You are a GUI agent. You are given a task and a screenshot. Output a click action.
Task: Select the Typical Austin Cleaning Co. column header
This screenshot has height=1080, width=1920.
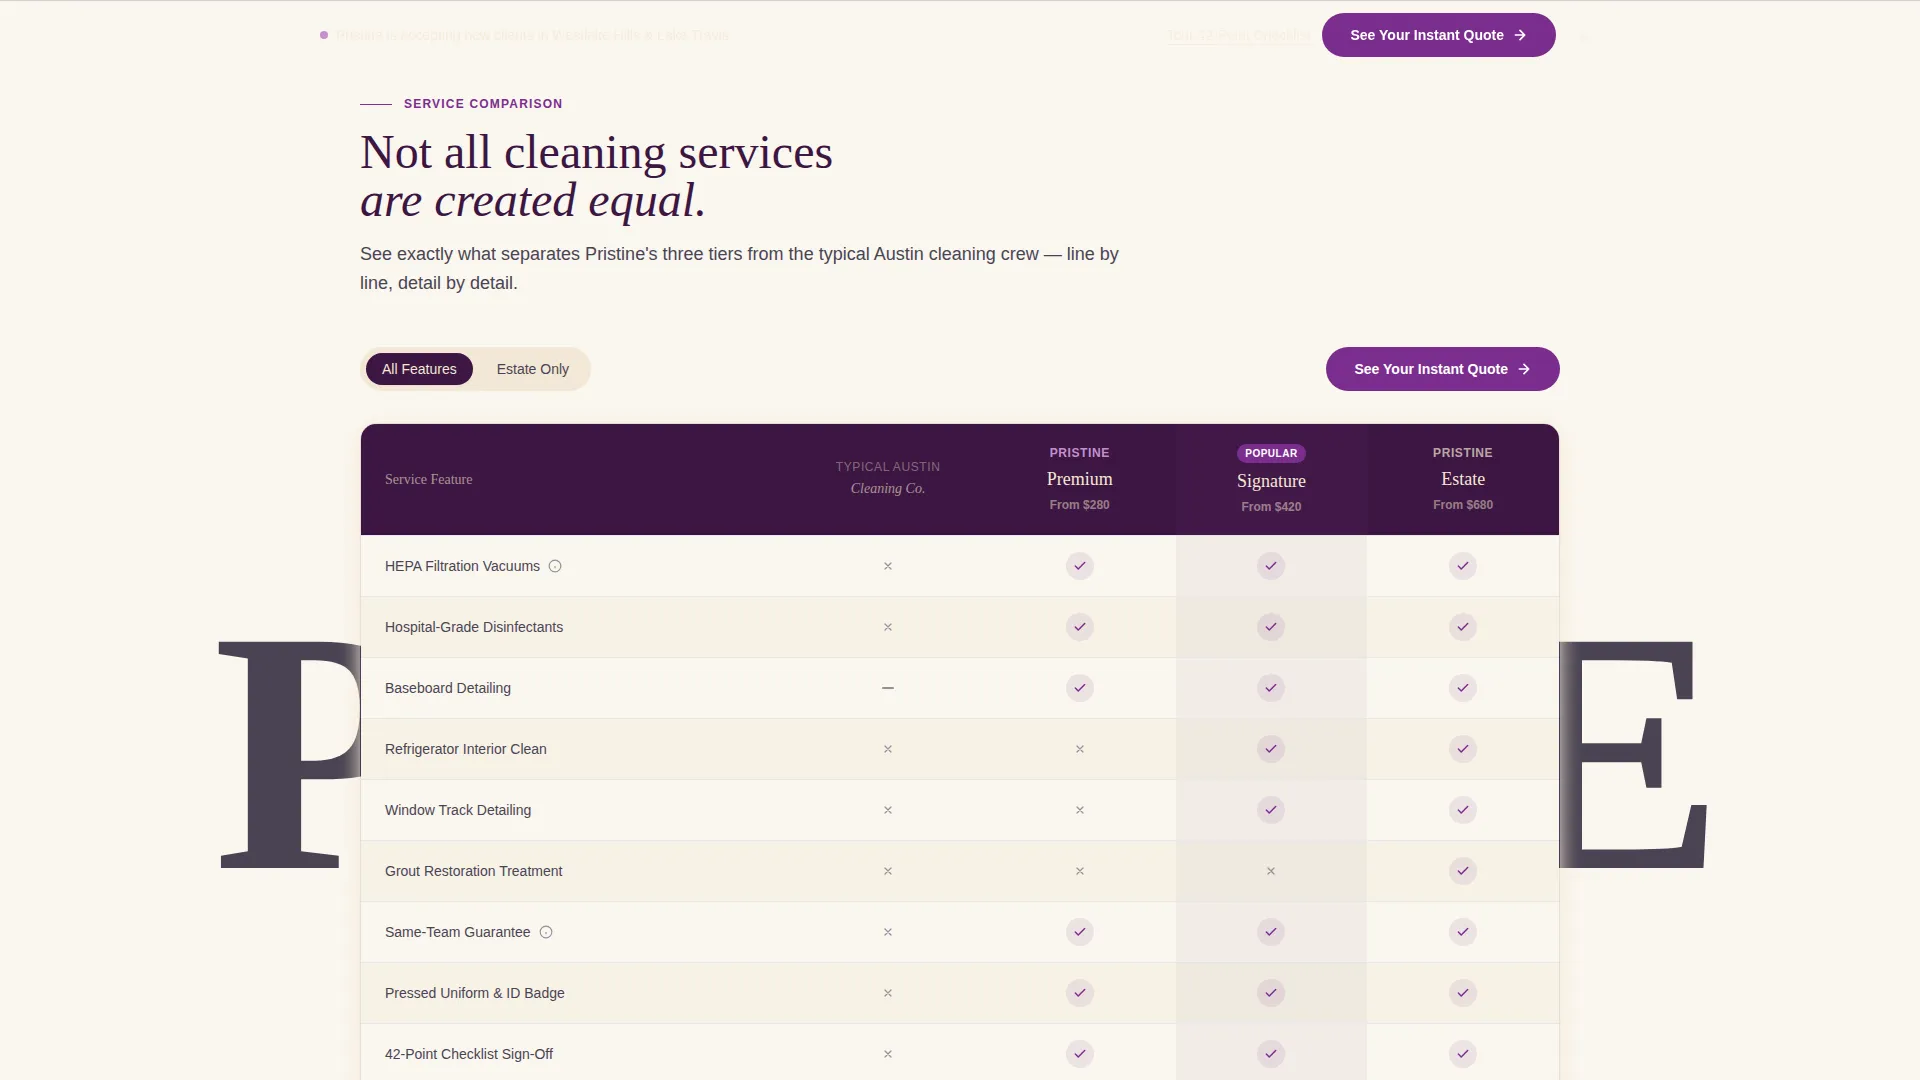888,478
